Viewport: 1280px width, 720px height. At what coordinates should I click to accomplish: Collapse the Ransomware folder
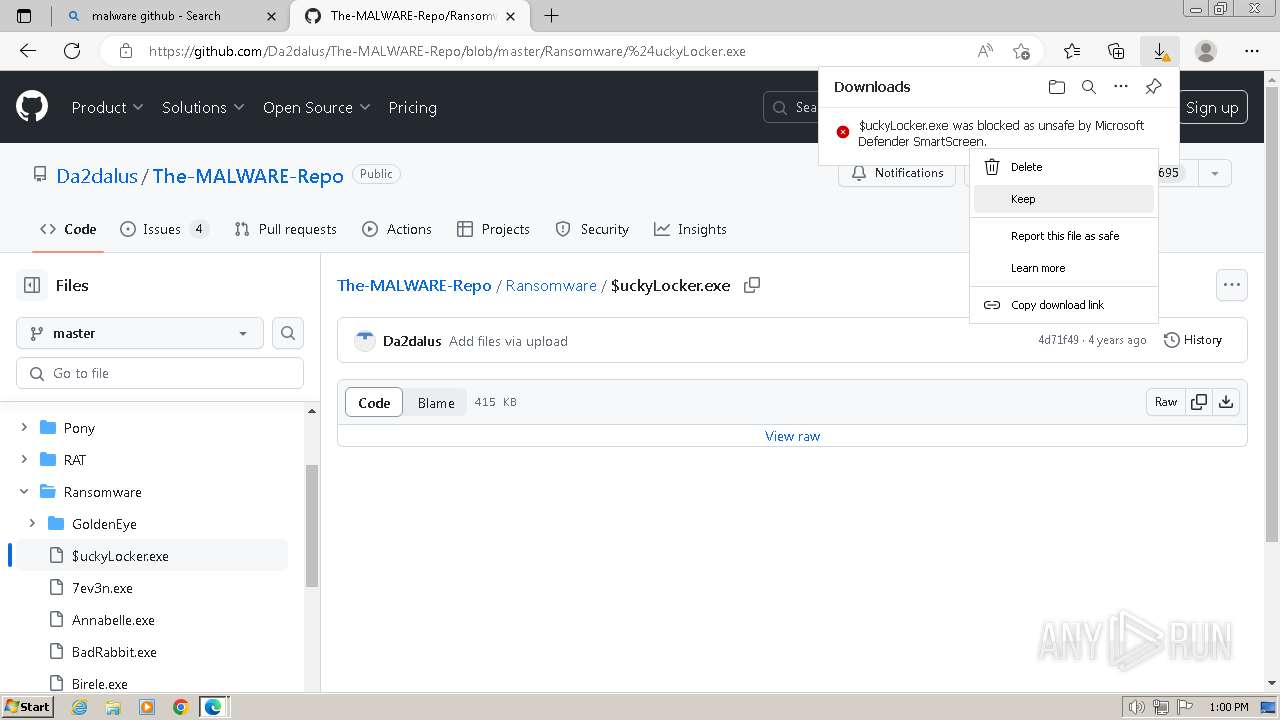[24, 491]
